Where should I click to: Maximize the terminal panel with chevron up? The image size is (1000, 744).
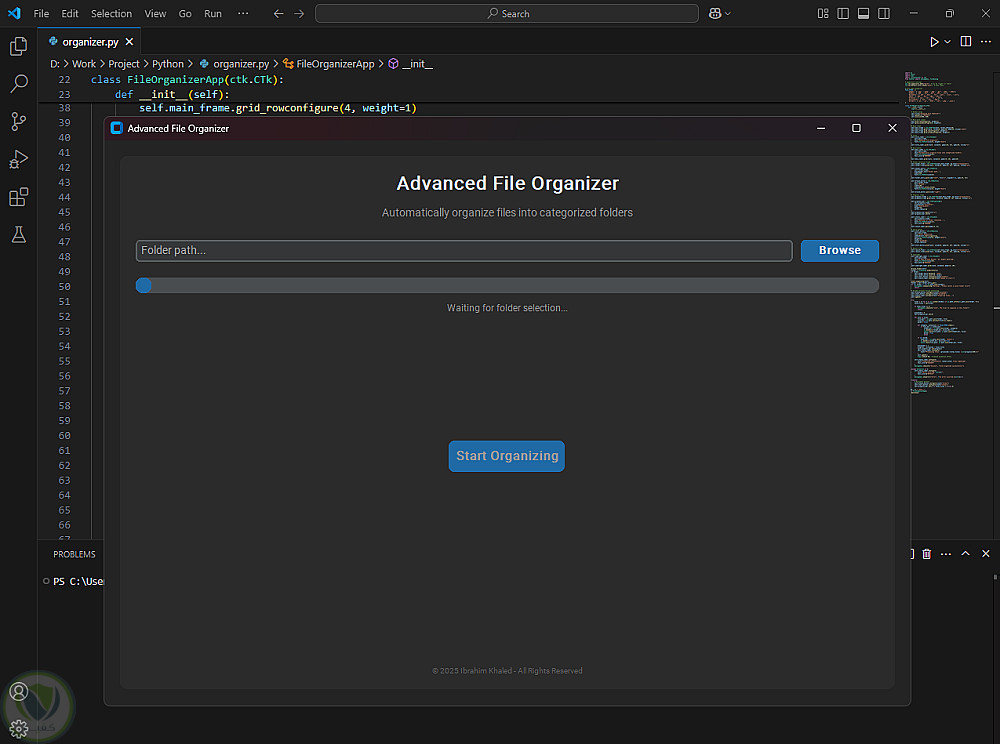tap(966, 554)
